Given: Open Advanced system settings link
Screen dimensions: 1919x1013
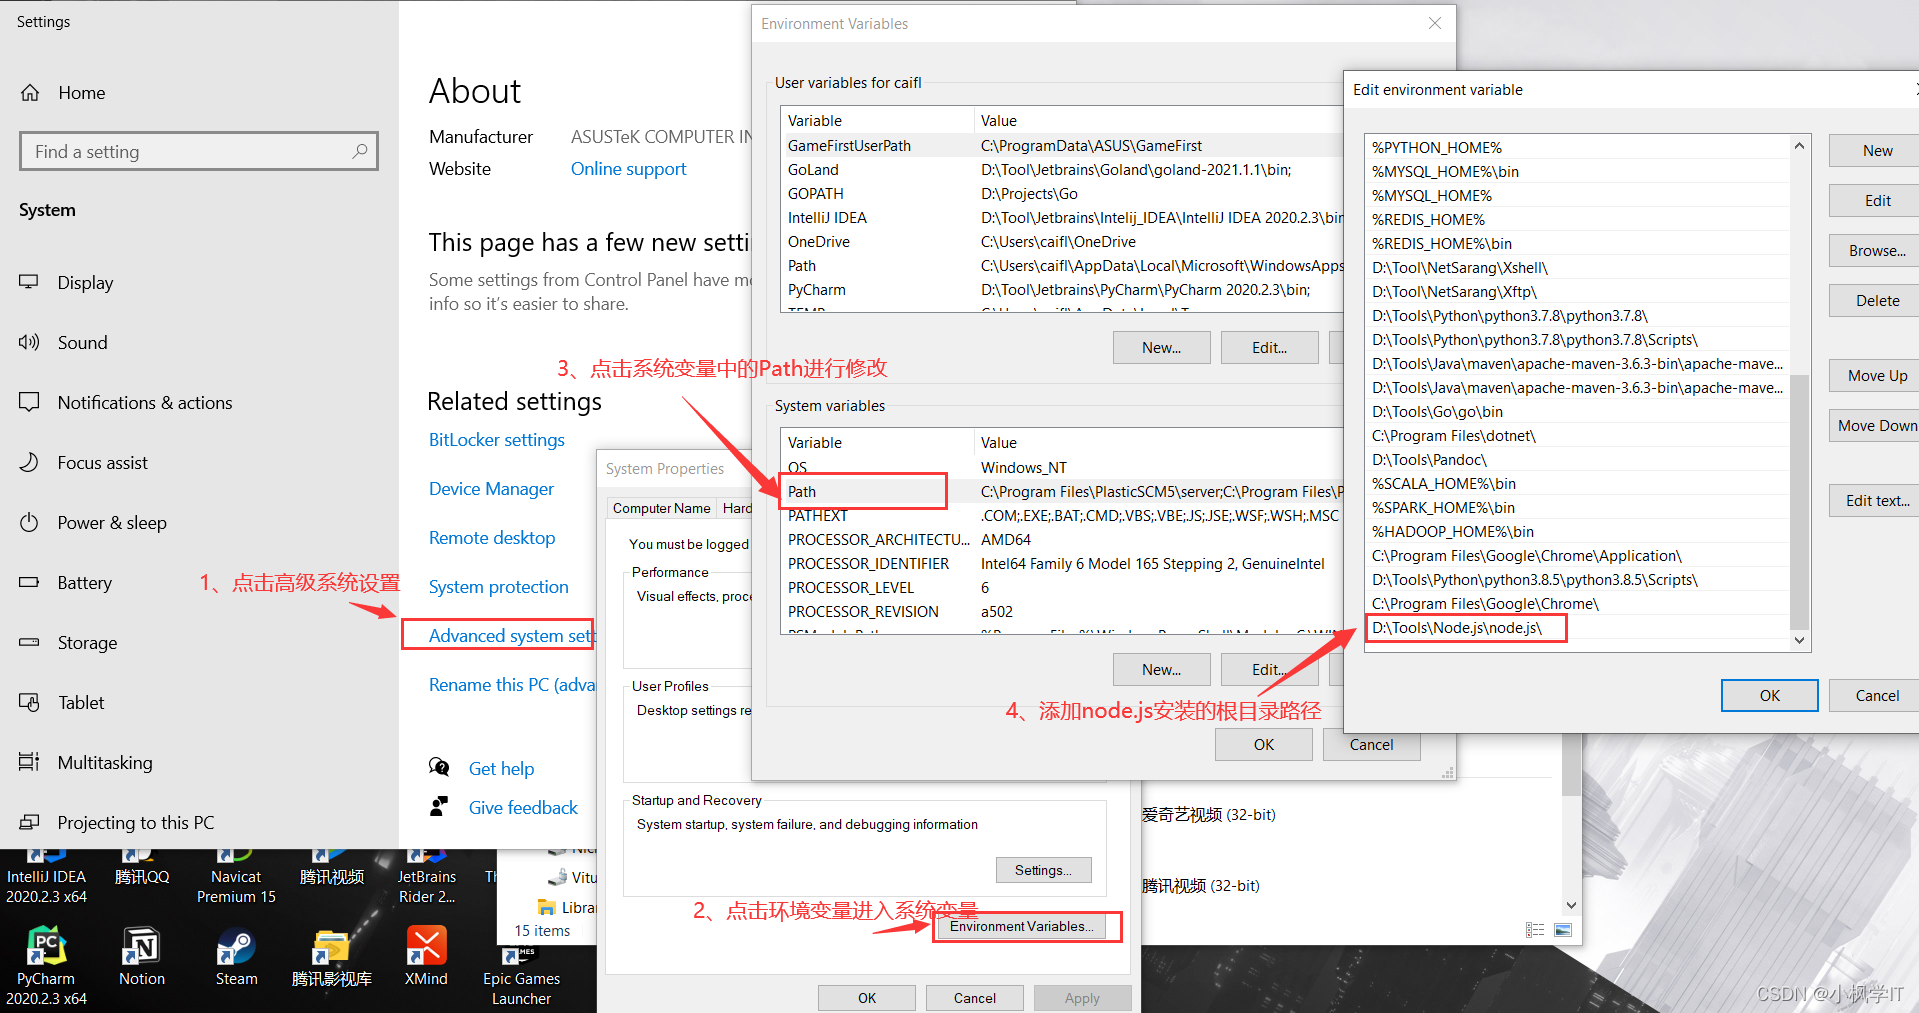Looking at the screenshot, I should coord(511,636).
